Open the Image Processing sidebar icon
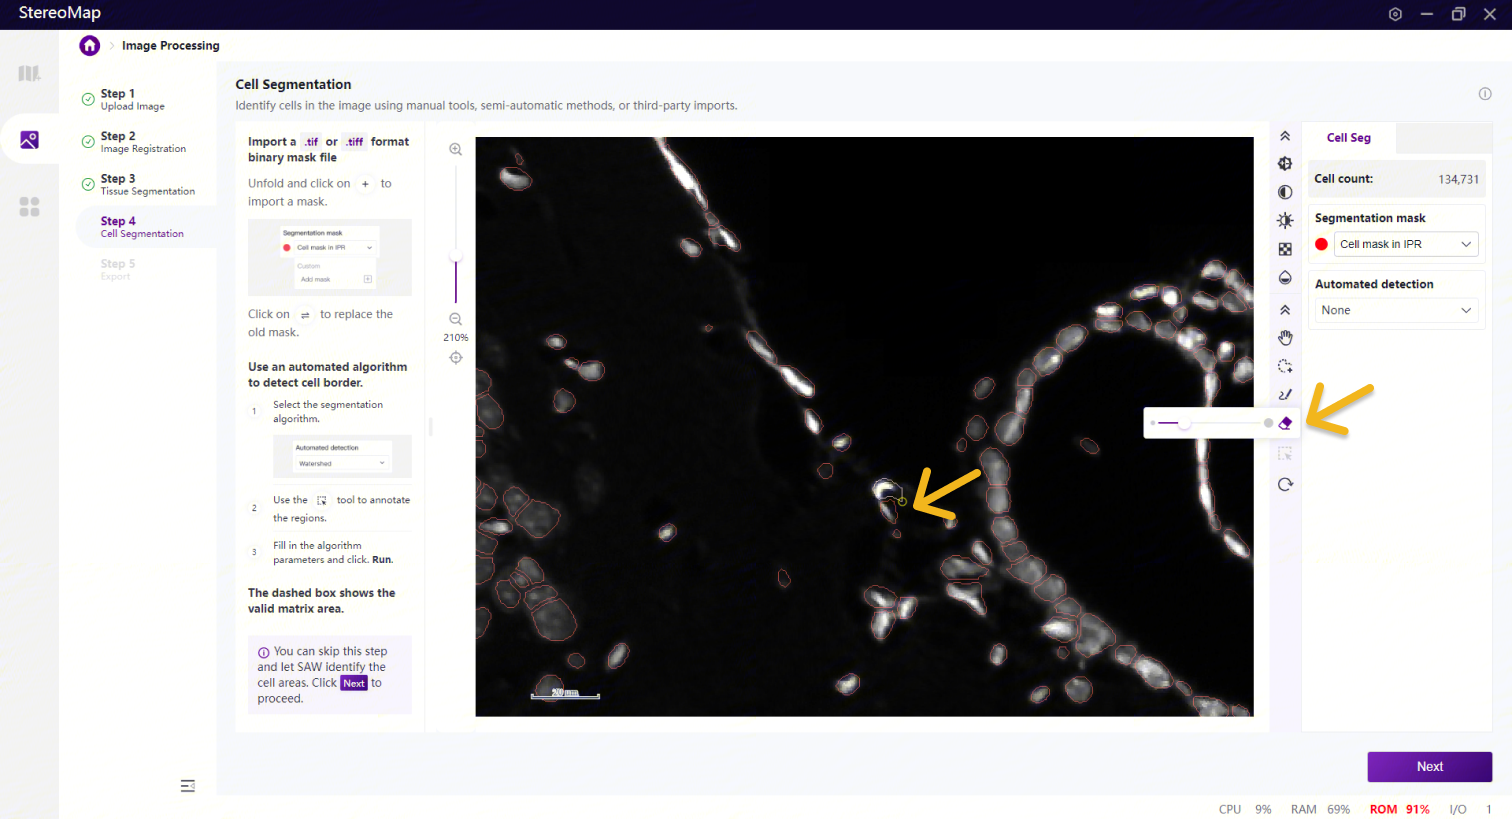The image size is (1512, 819). (x=29, y=140)
